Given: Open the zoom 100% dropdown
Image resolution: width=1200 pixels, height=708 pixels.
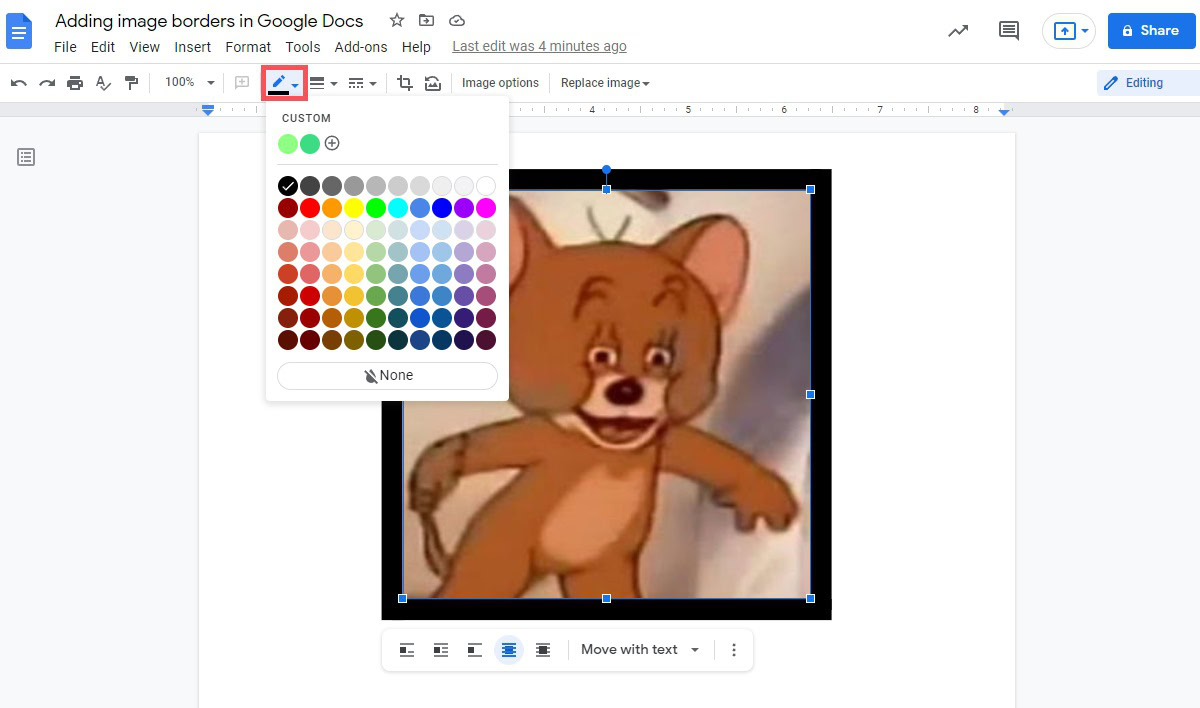Looking at the screenshot, I should (x=189, y=83).
